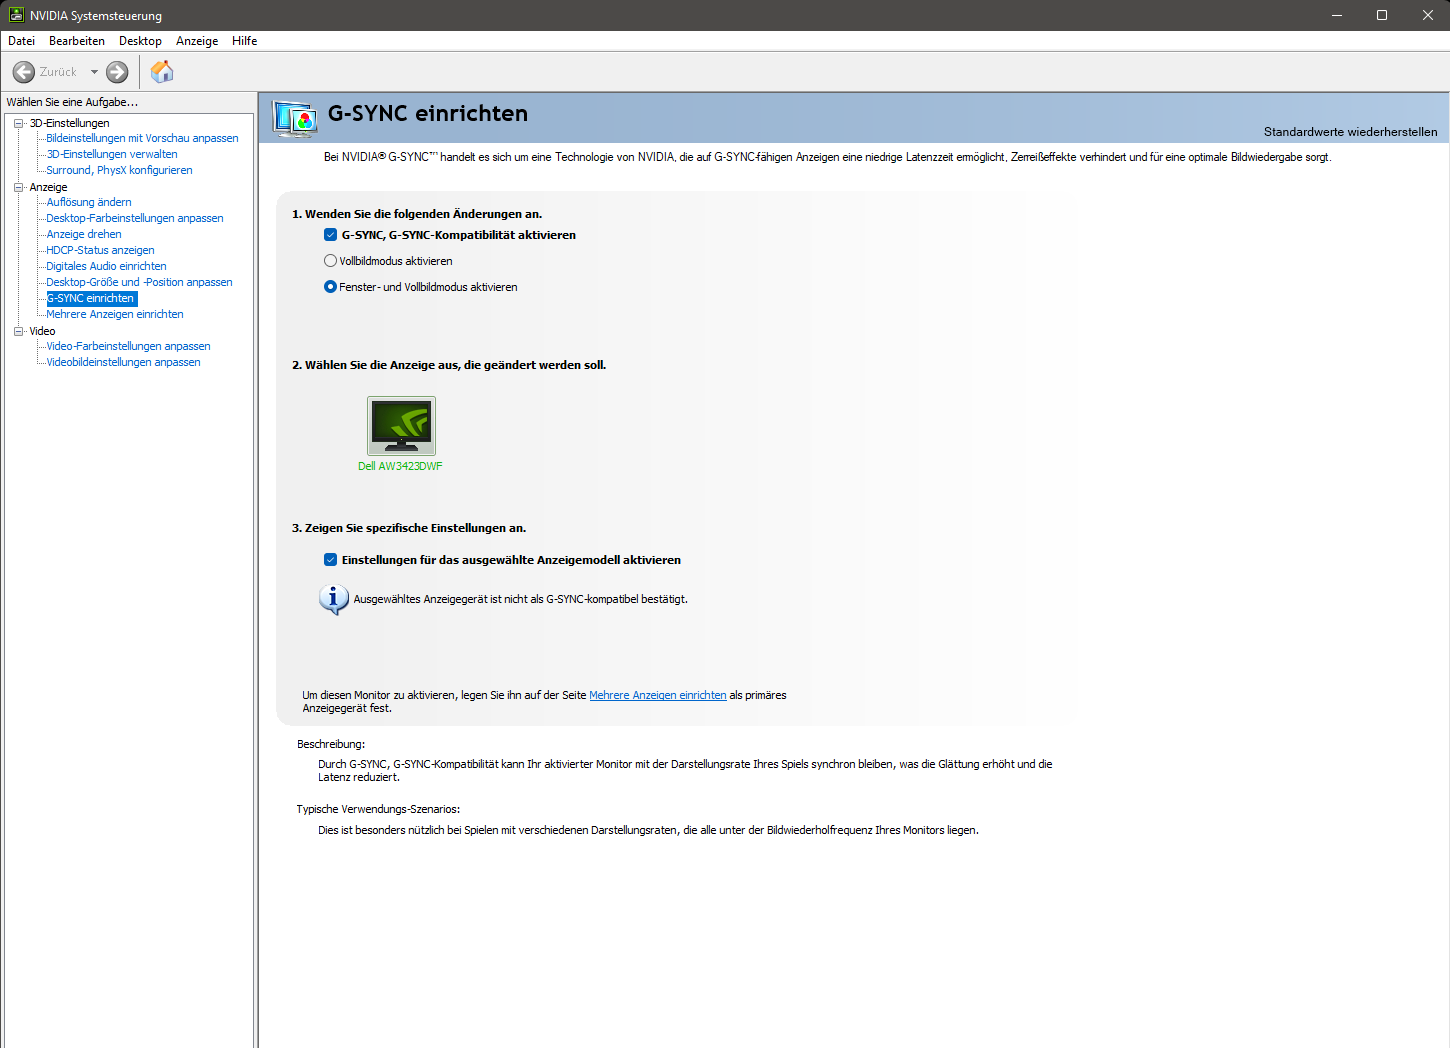This screenshot has width=1450, height=1048.
Task: Open Bildeinstellungen mit Vorschau anpassen
Action: click(x=142, y=138)
